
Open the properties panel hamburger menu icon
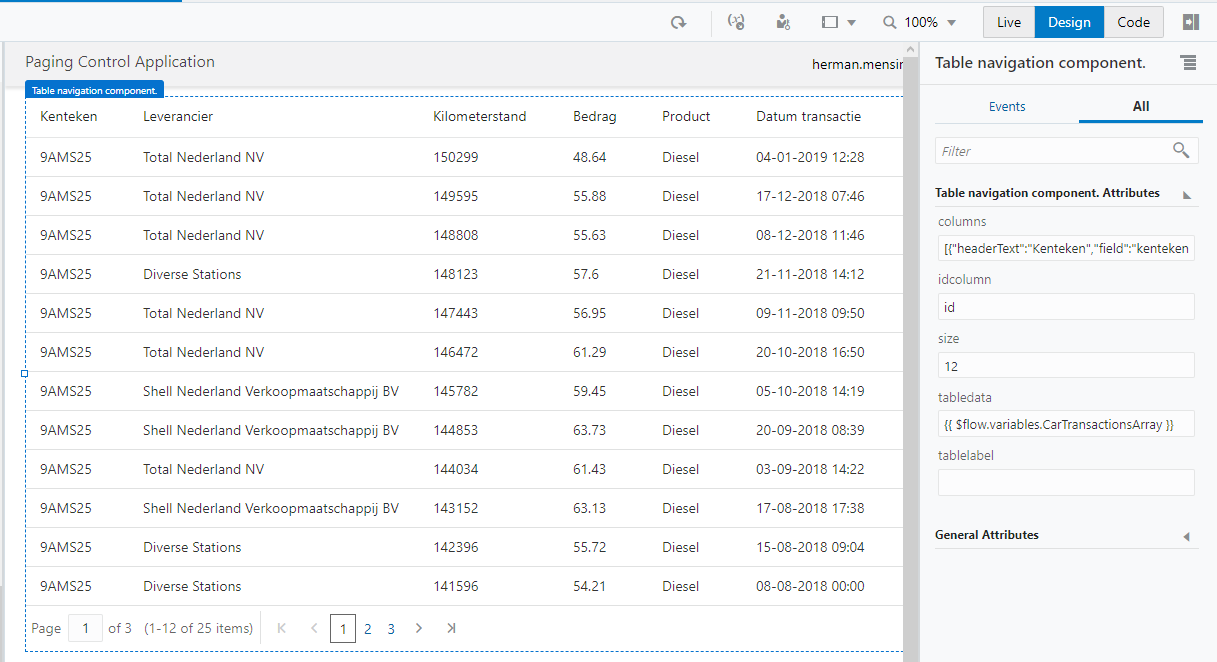pos(1188,62)
